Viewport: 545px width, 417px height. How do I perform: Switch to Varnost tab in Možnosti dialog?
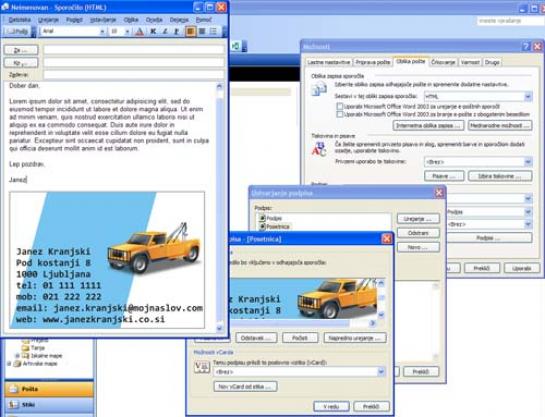[470, 62]
